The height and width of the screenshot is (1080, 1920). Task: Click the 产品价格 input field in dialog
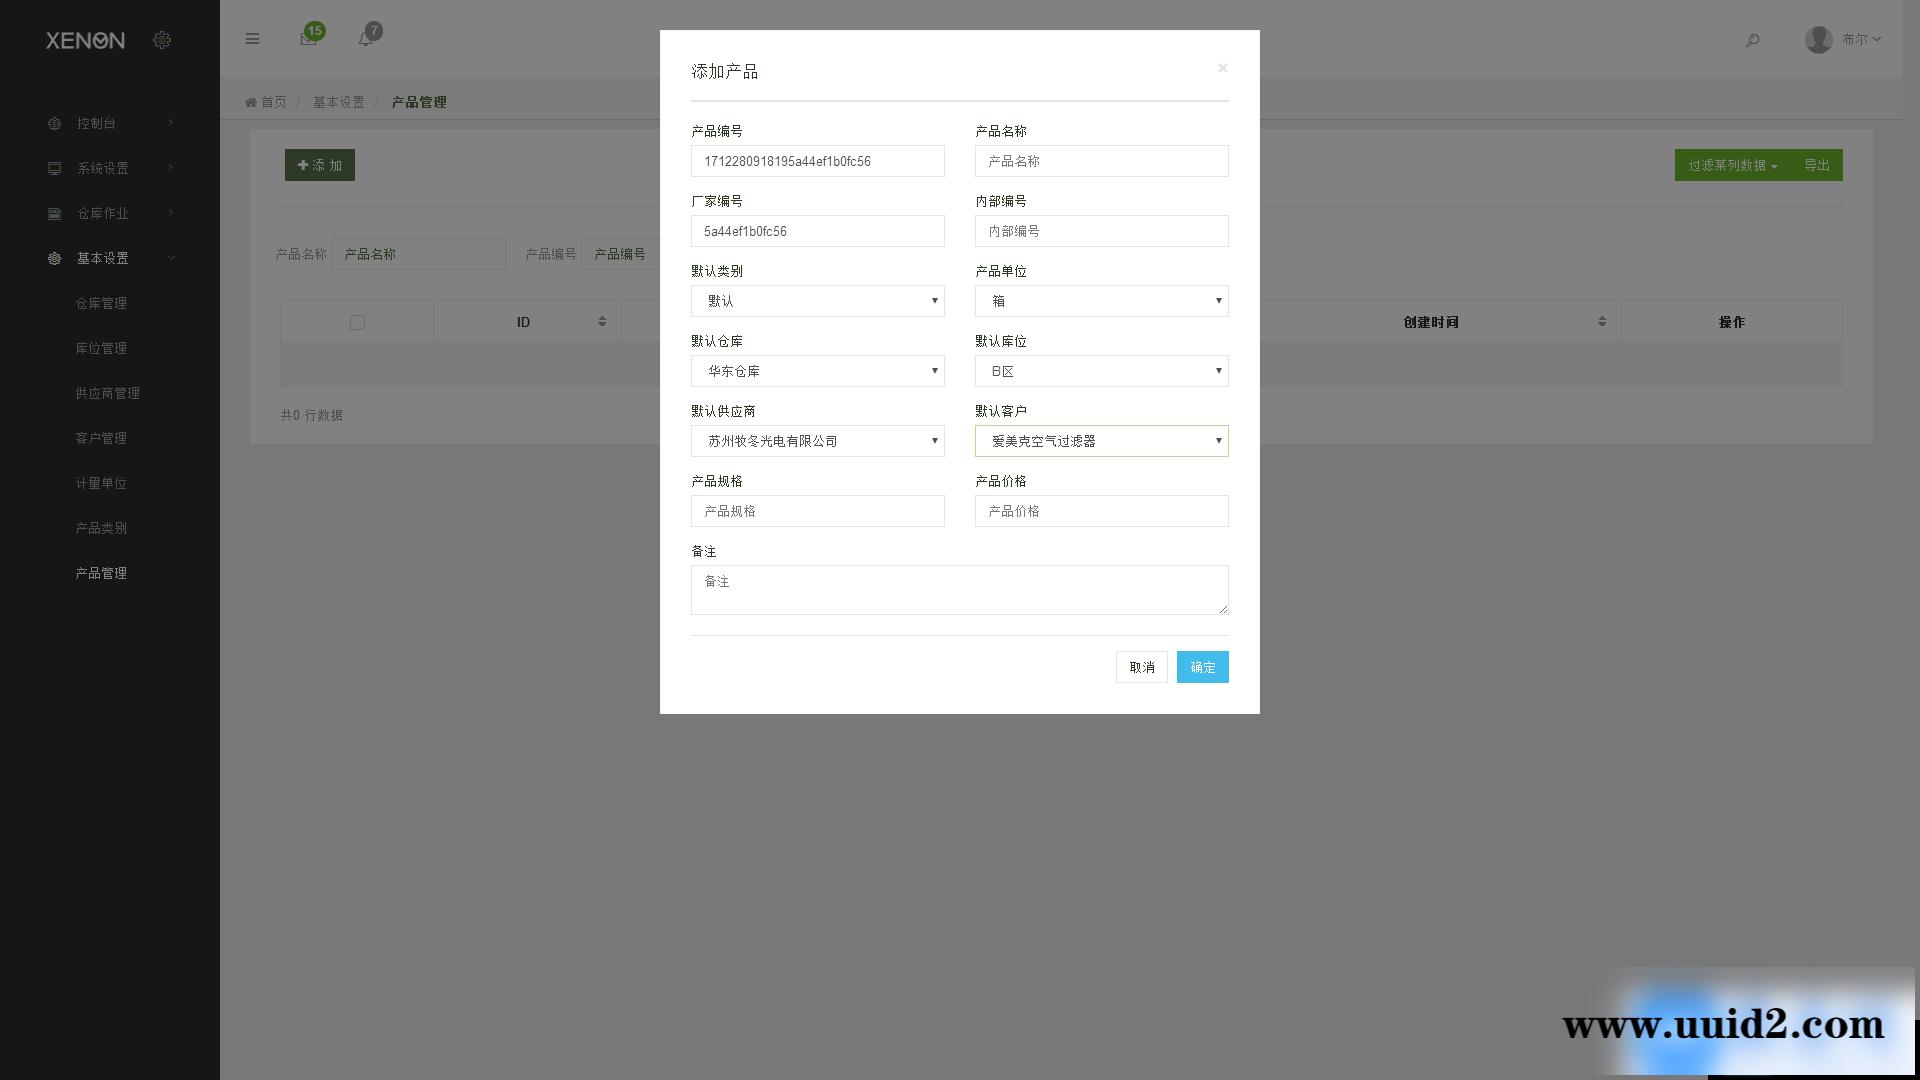pos(1101,511)
